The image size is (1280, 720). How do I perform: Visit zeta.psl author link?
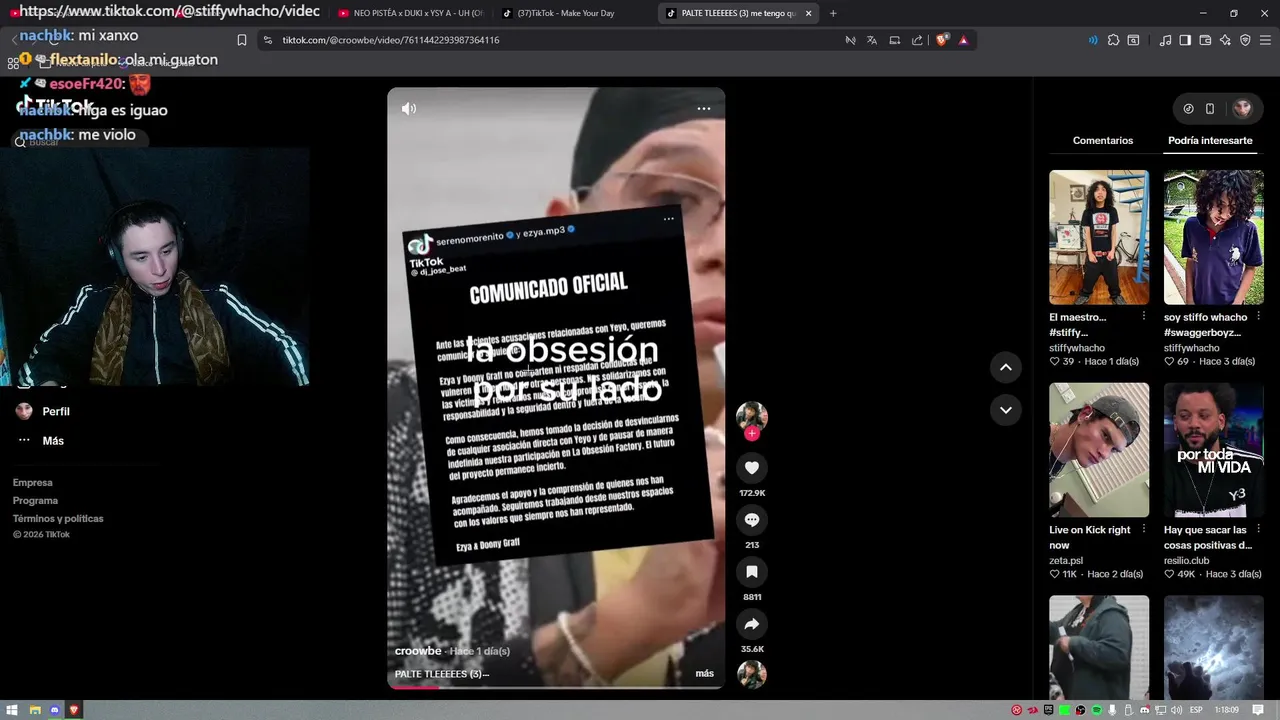[1066, 561]
